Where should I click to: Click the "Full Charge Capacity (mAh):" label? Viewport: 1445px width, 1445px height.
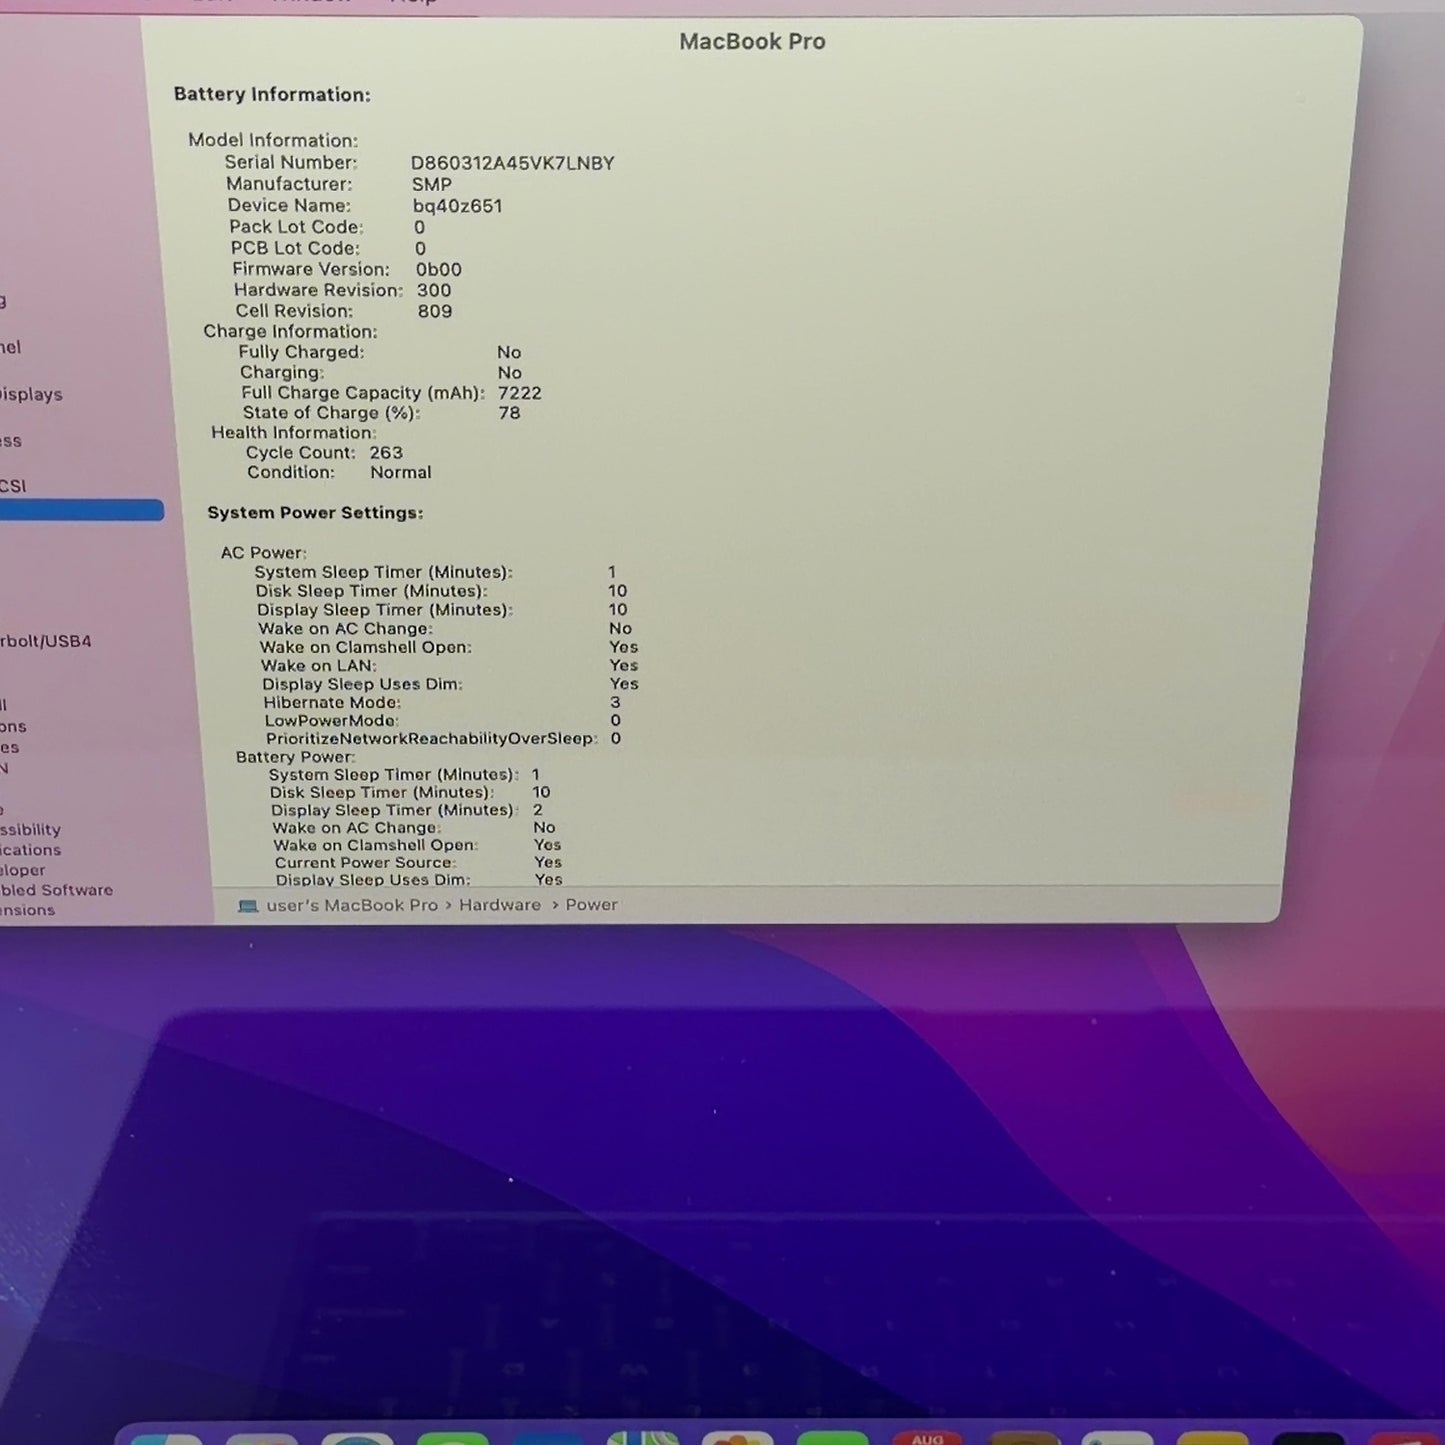tap(363, 393)
